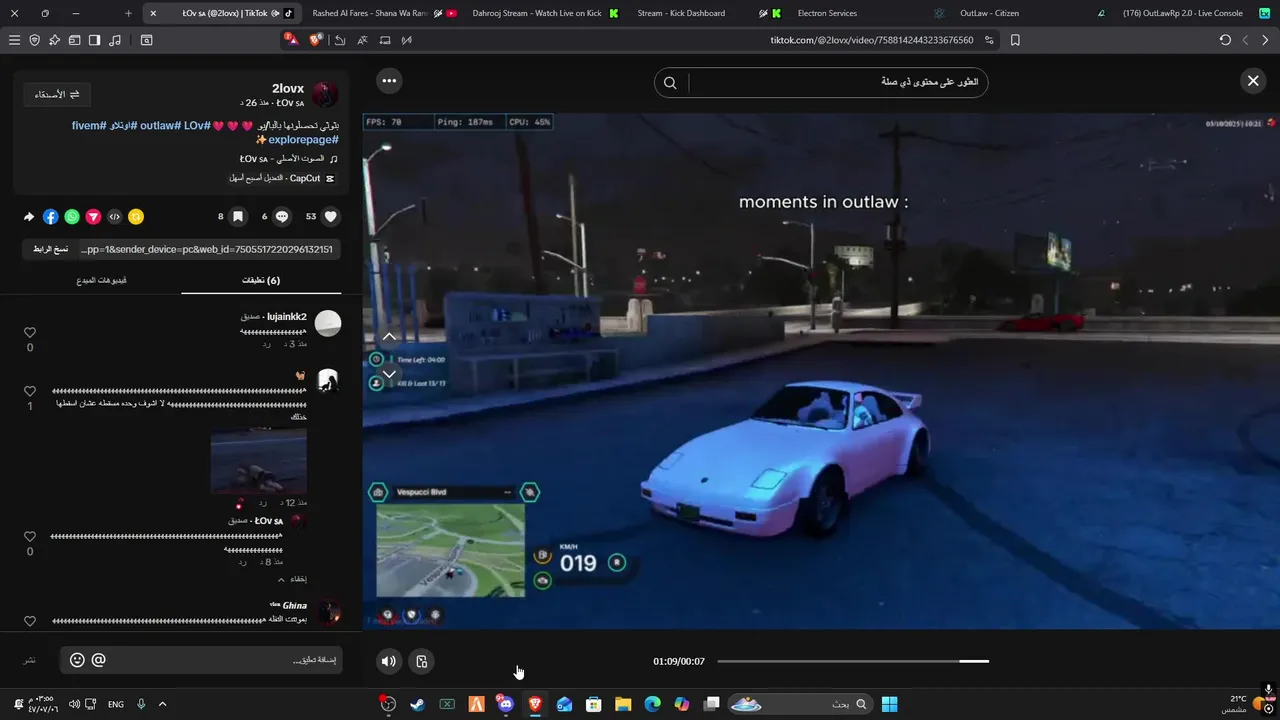Open comments via the speech bubble icon
The height and width of the screenshot is (720, 1280).
(282, 216)
